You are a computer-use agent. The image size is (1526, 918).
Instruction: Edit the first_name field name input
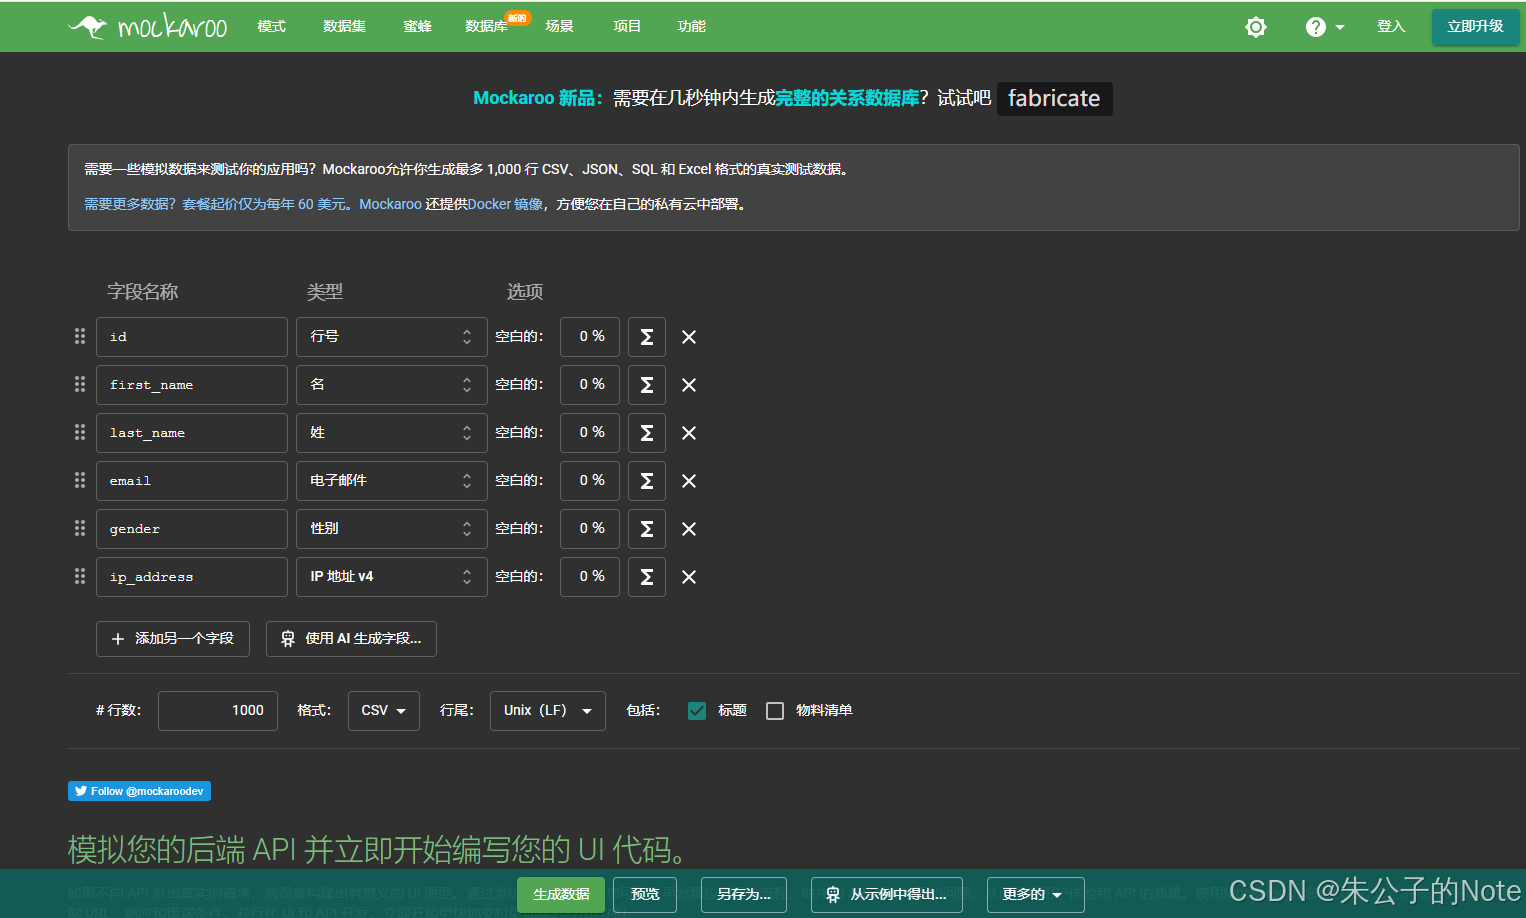click(192, 385)
